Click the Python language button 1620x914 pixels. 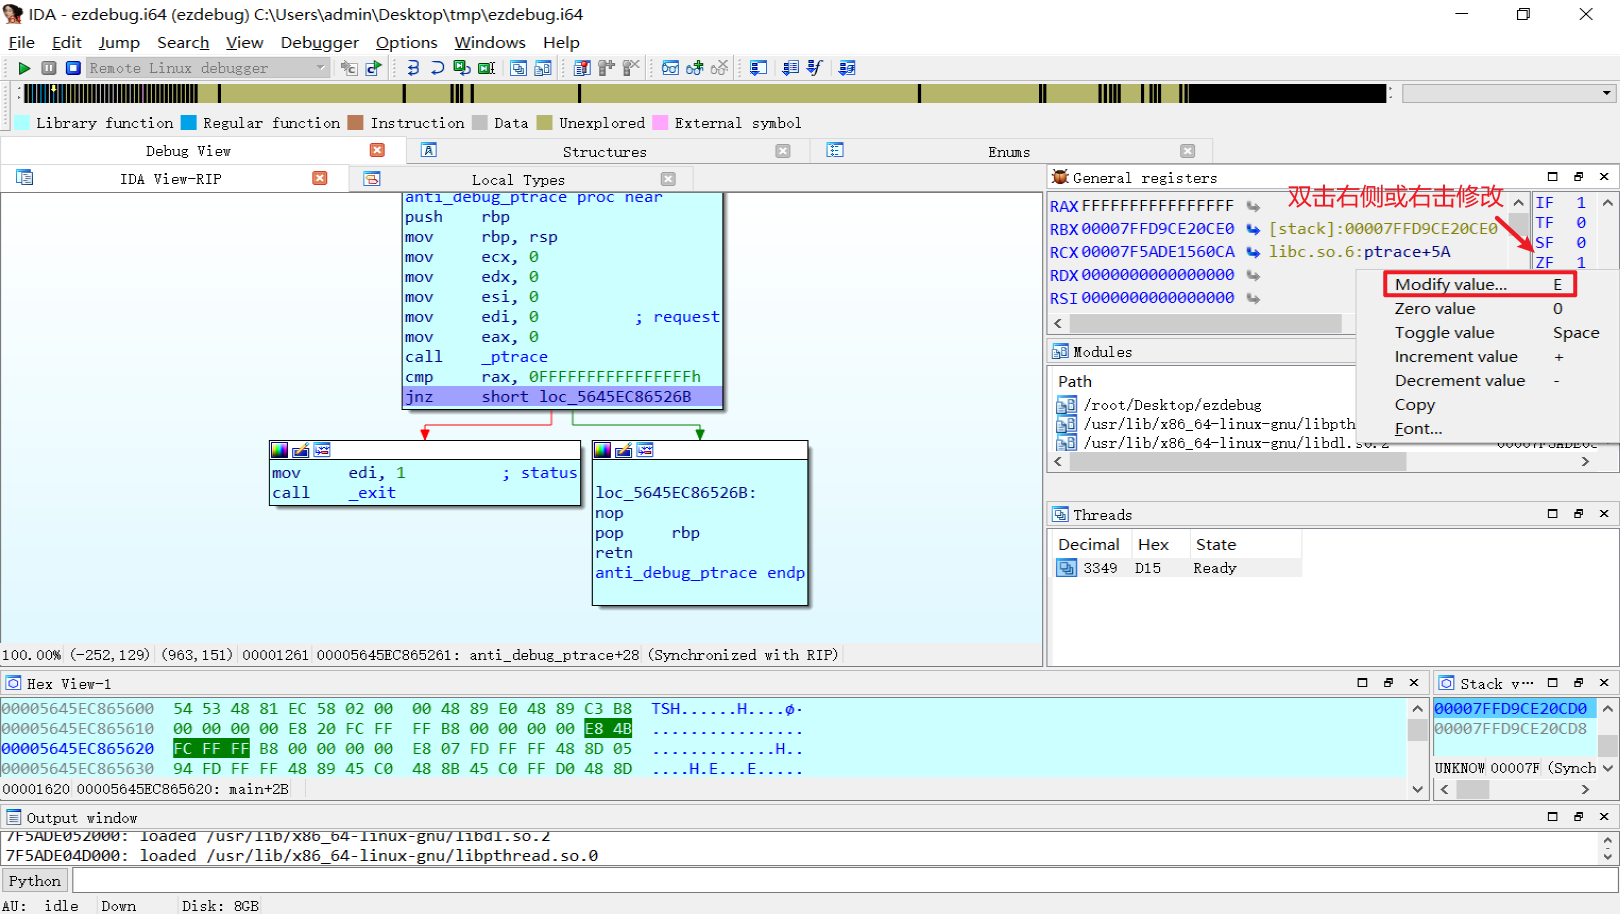coord(35,881)
